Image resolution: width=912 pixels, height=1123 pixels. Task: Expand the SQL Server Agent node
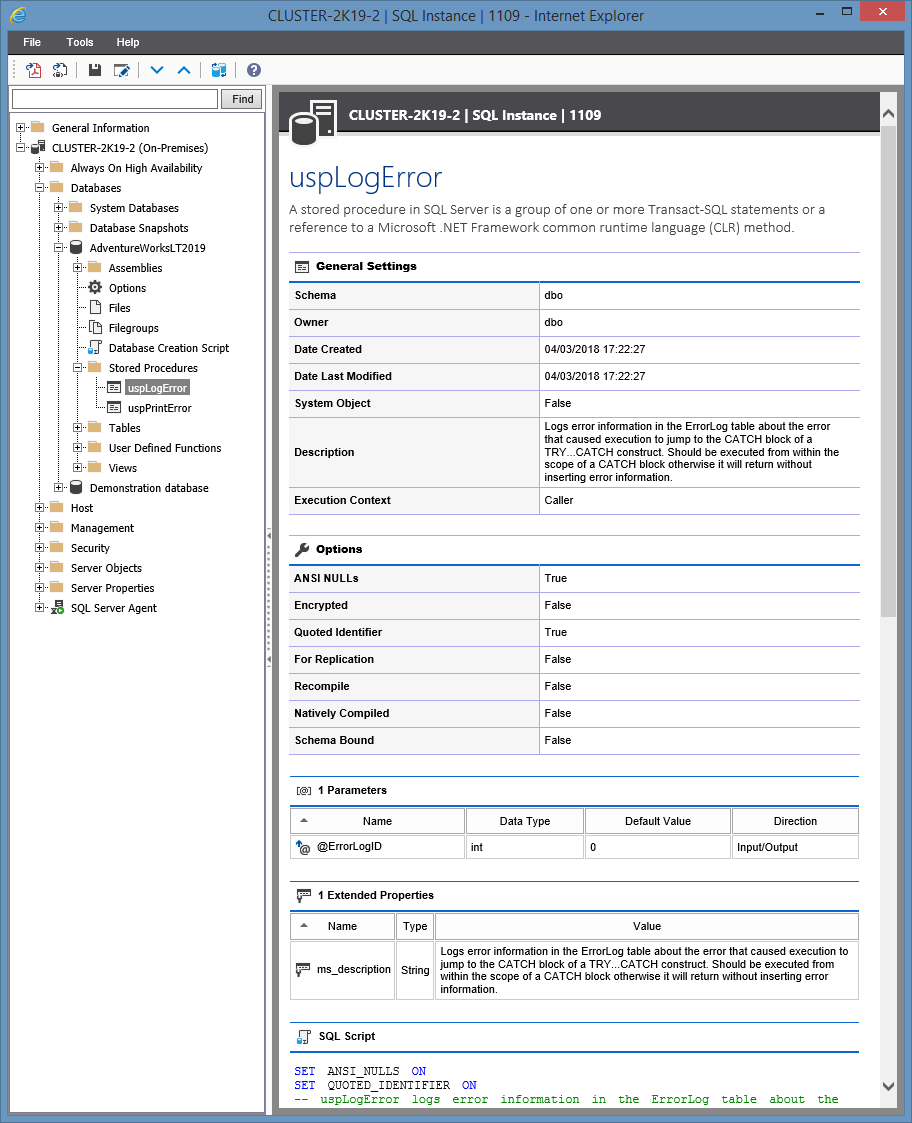pyautogui.click(x=40, y=608)
